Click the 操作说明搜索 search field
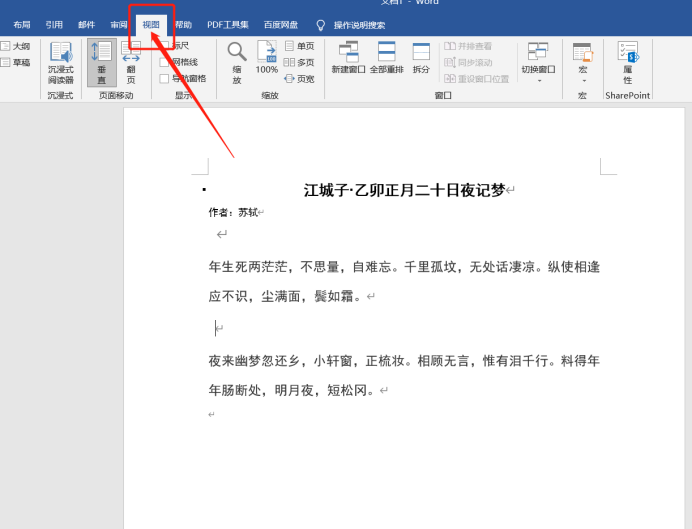This screenshot has width=692, height=529. [359, 25]
